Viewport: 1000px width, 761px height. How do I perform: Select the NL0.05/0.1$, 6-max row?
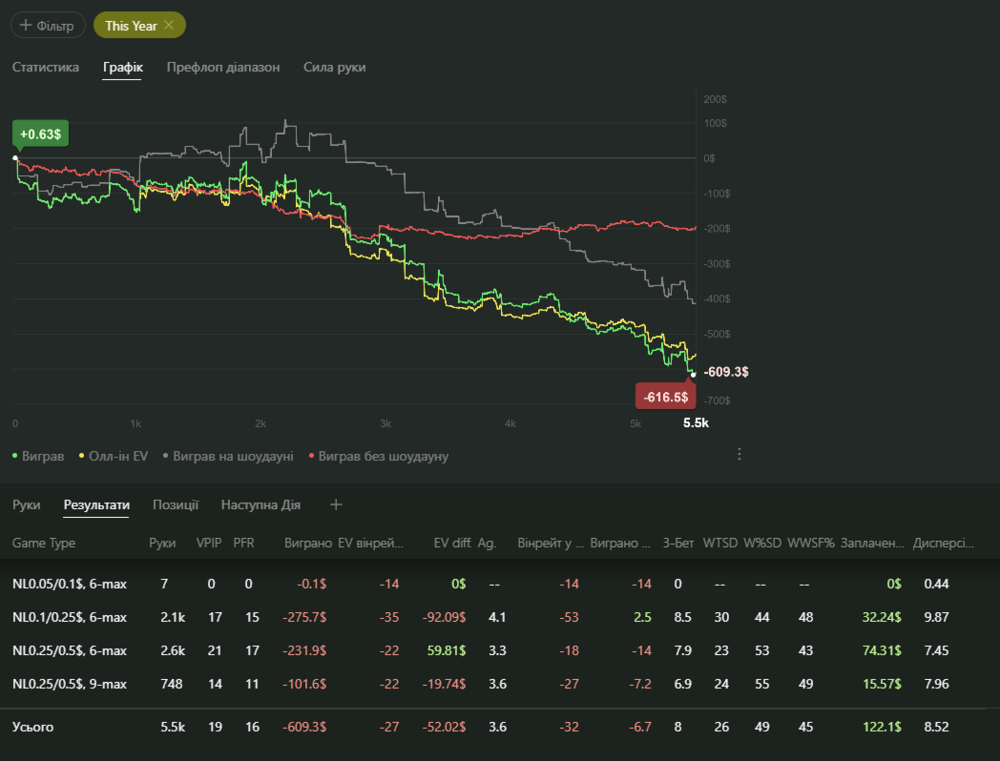tap(499, 584)
